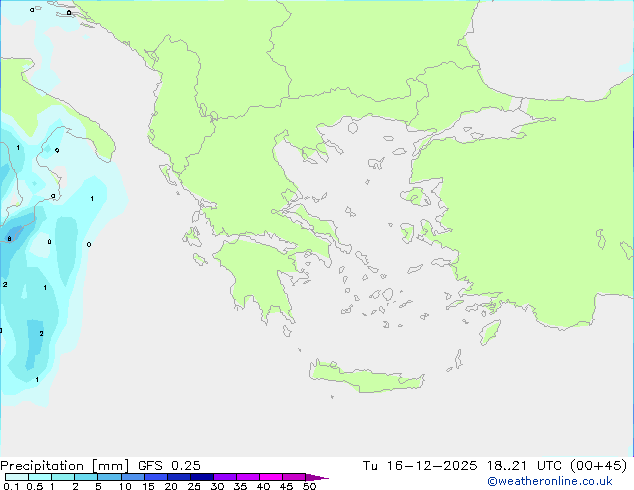
Task: Click the 1–2 mm legend color swatch
Action: tap(63, 477)
